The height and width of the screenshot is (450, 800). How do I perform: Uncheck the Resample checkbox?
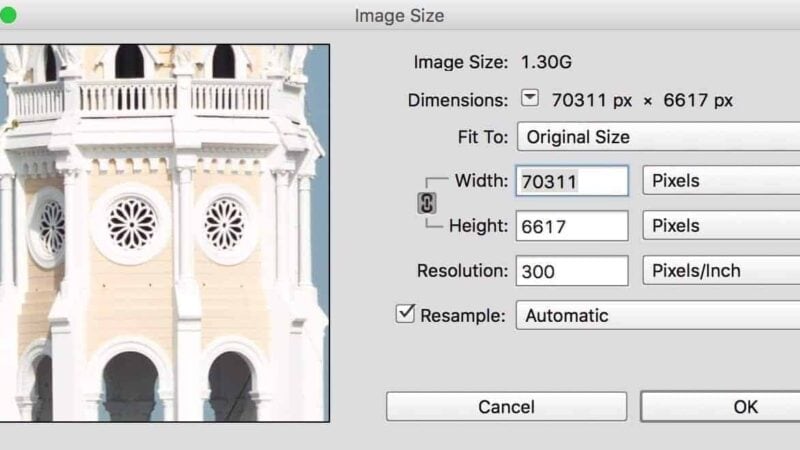pyautogui.click(x=405, y=313)
